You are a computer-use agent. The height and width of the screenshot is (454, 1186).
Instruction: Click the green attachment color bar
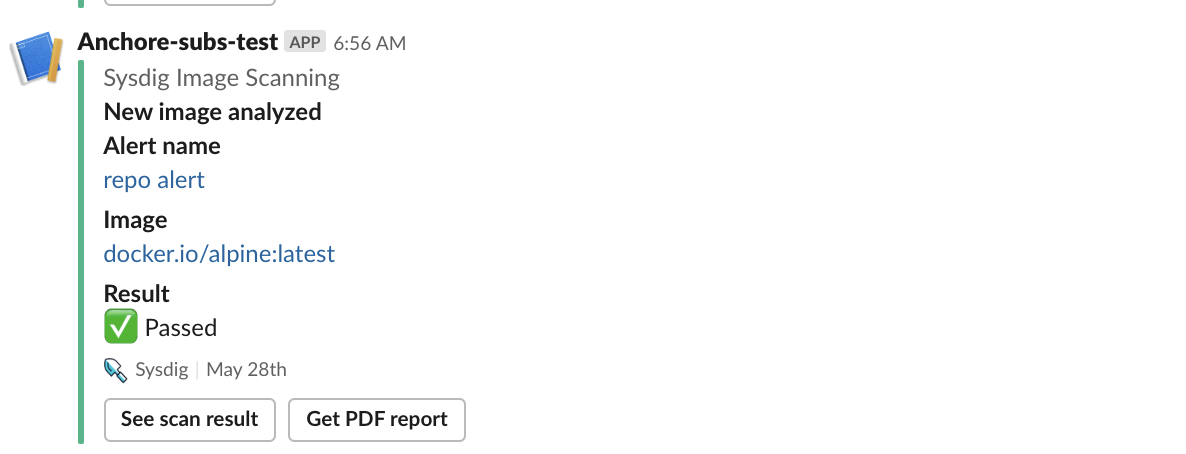[81, 252]
